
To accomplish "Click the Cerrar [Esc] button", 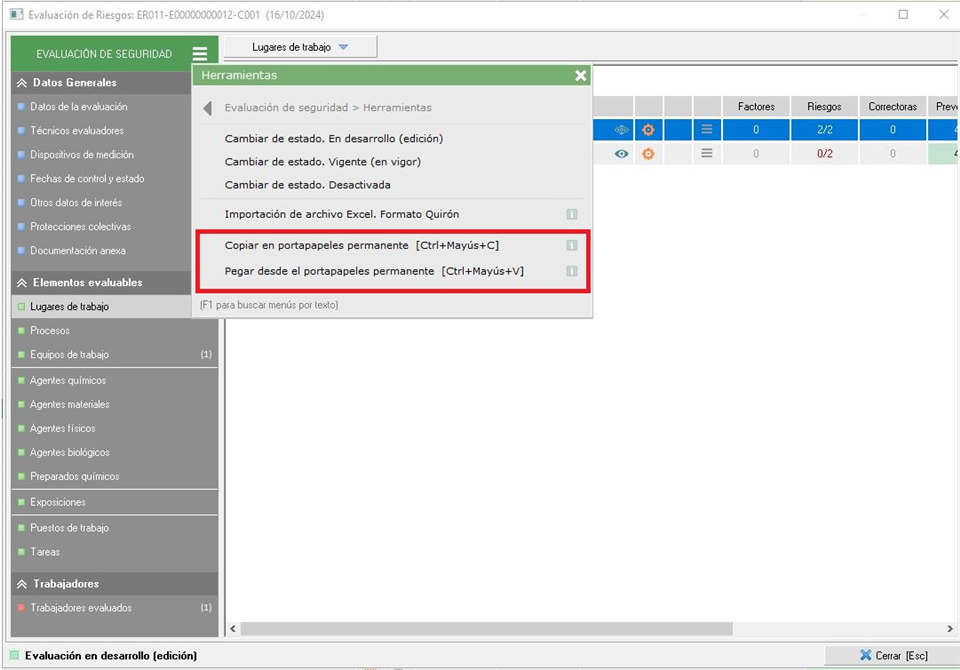I will pos(892,656).
